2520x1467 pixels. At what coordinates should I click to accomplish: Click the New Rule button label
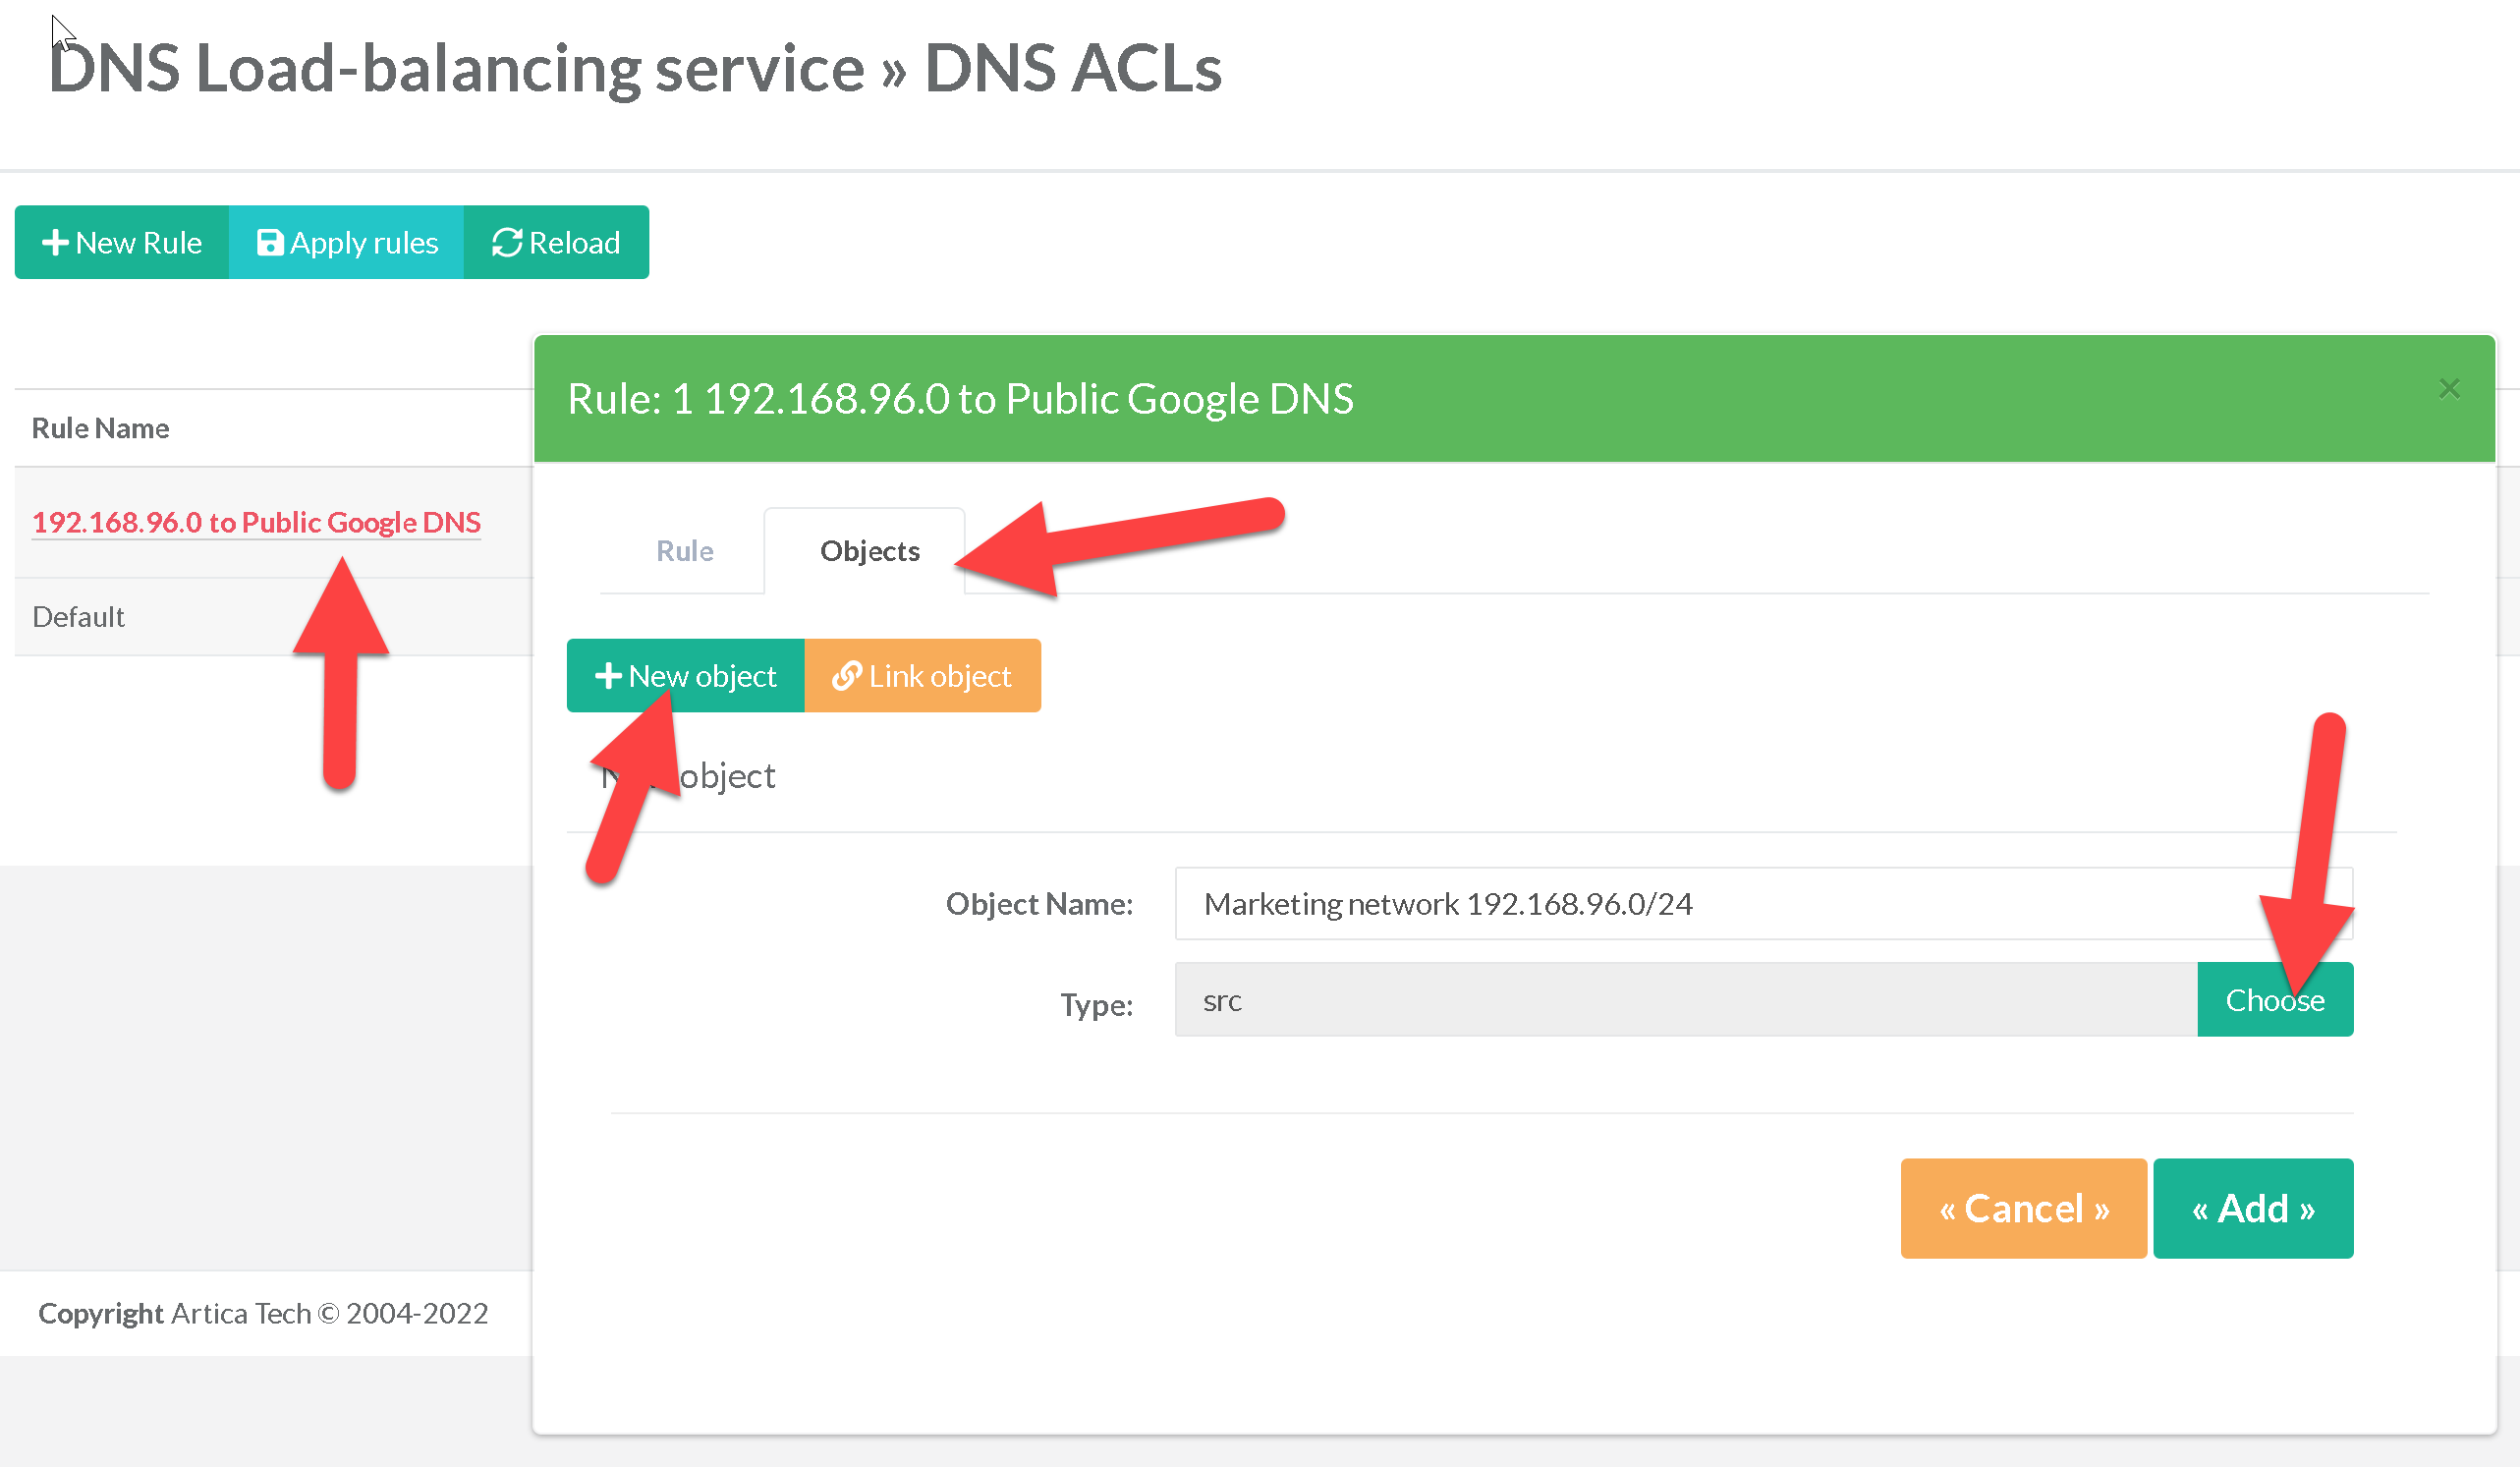point(139,243)
